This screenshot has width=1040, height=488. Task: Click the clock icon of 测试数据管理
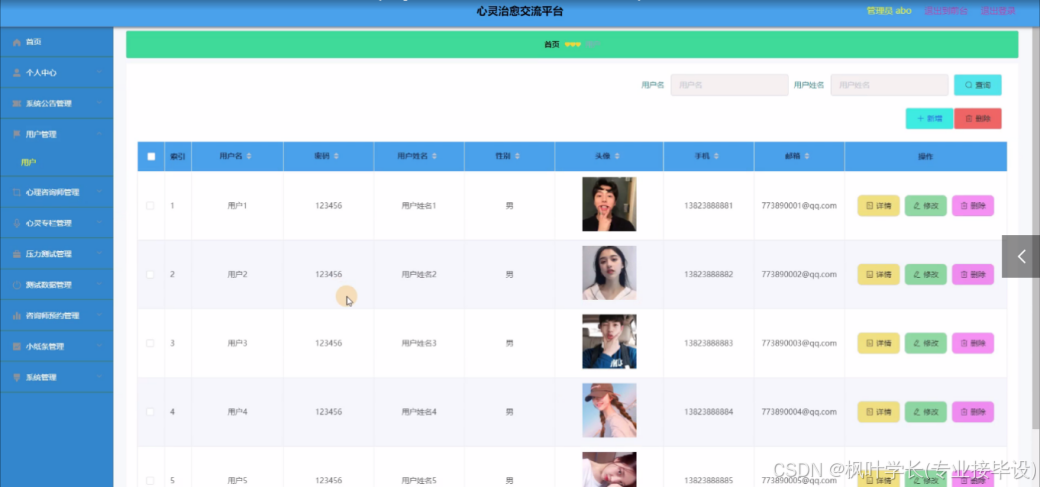tap(17, 285)
